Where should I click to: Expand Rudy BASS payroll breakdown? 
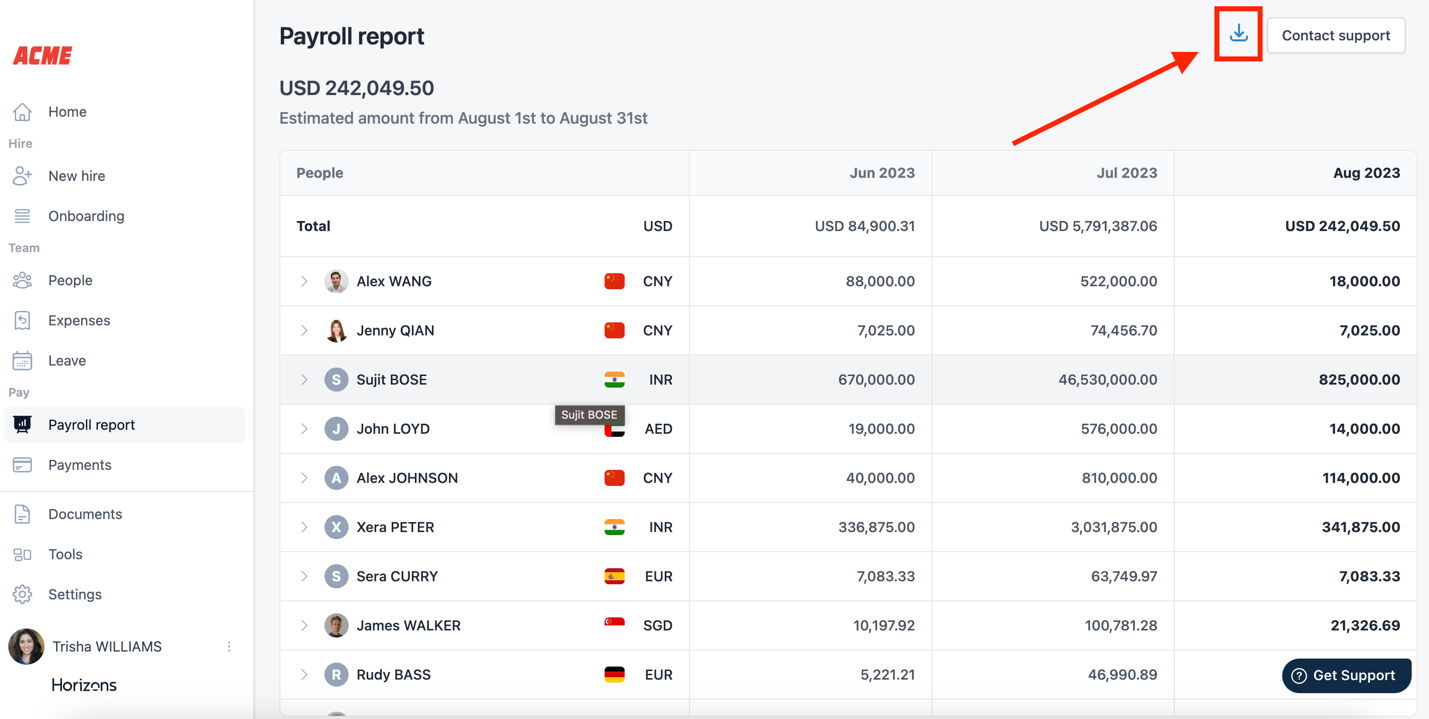304,675
